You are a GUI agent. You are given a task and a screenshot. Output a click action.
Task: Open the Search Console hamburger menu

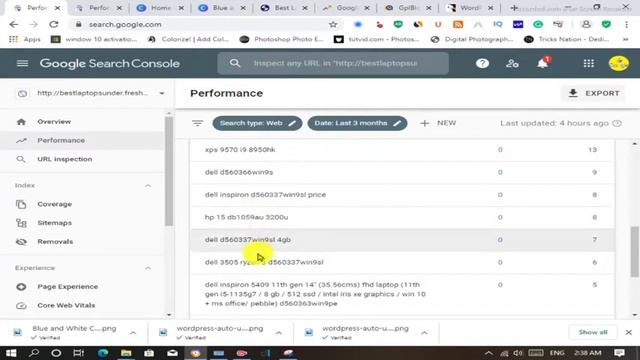(22, 63)
